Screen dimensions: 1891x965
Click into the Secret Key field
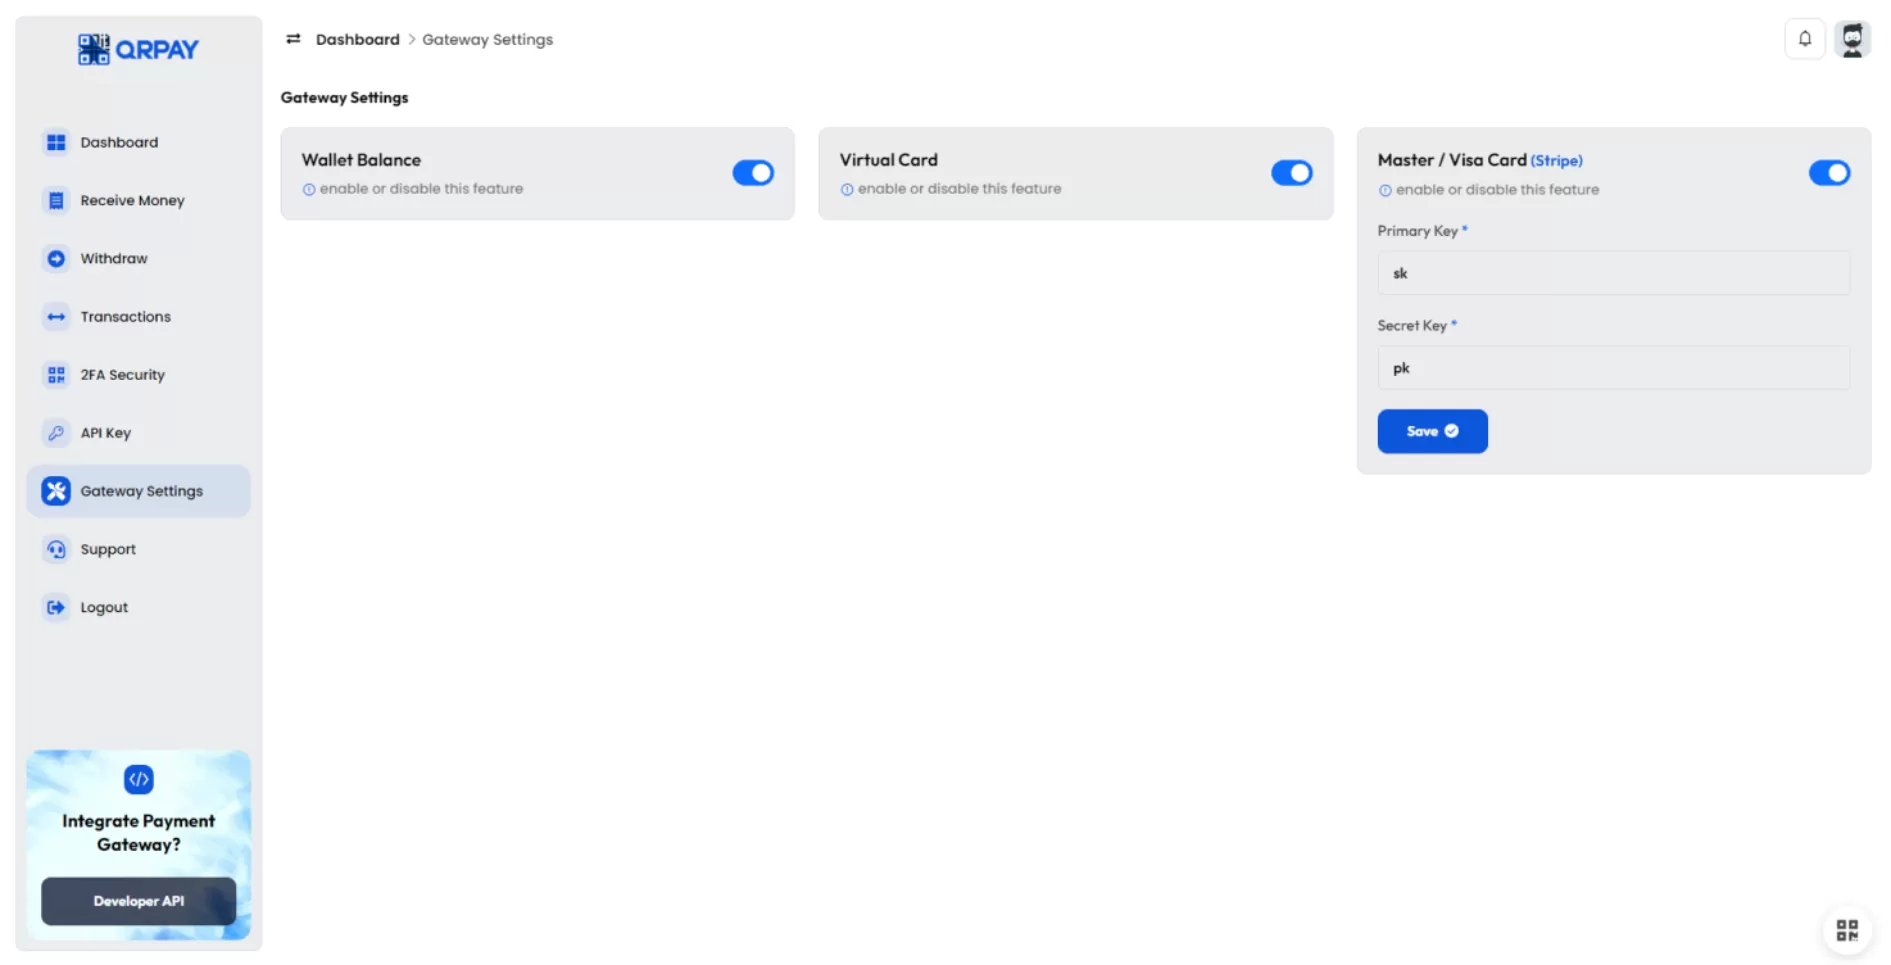point(1612,368)
